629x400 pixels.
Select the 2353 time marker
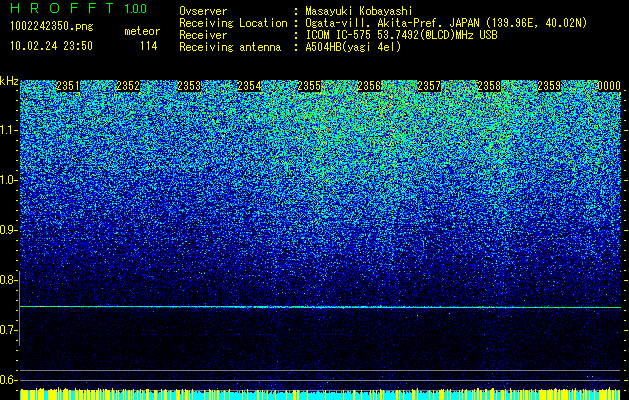(x=189, y=86)
